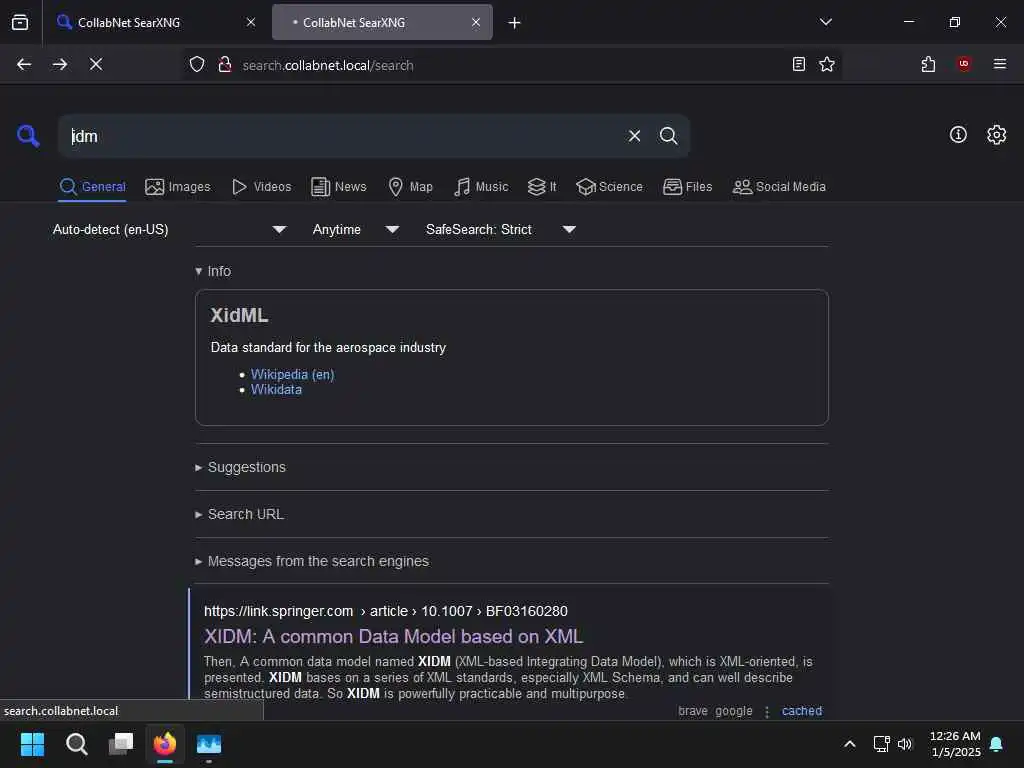Open the Wikidata link

(276, 390)
